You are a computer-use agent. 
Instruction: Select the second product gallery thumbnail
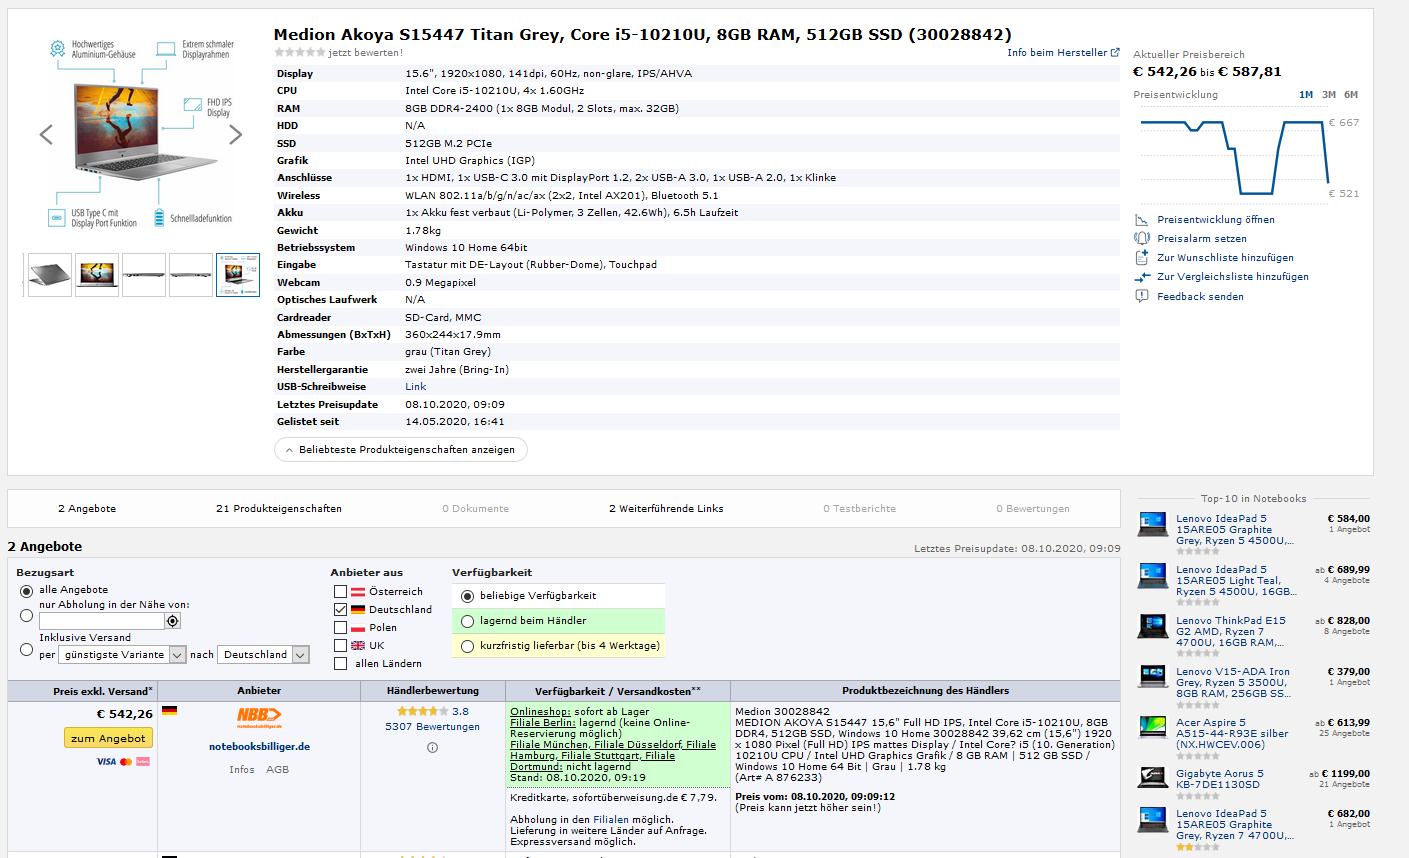tap(97, 275)
